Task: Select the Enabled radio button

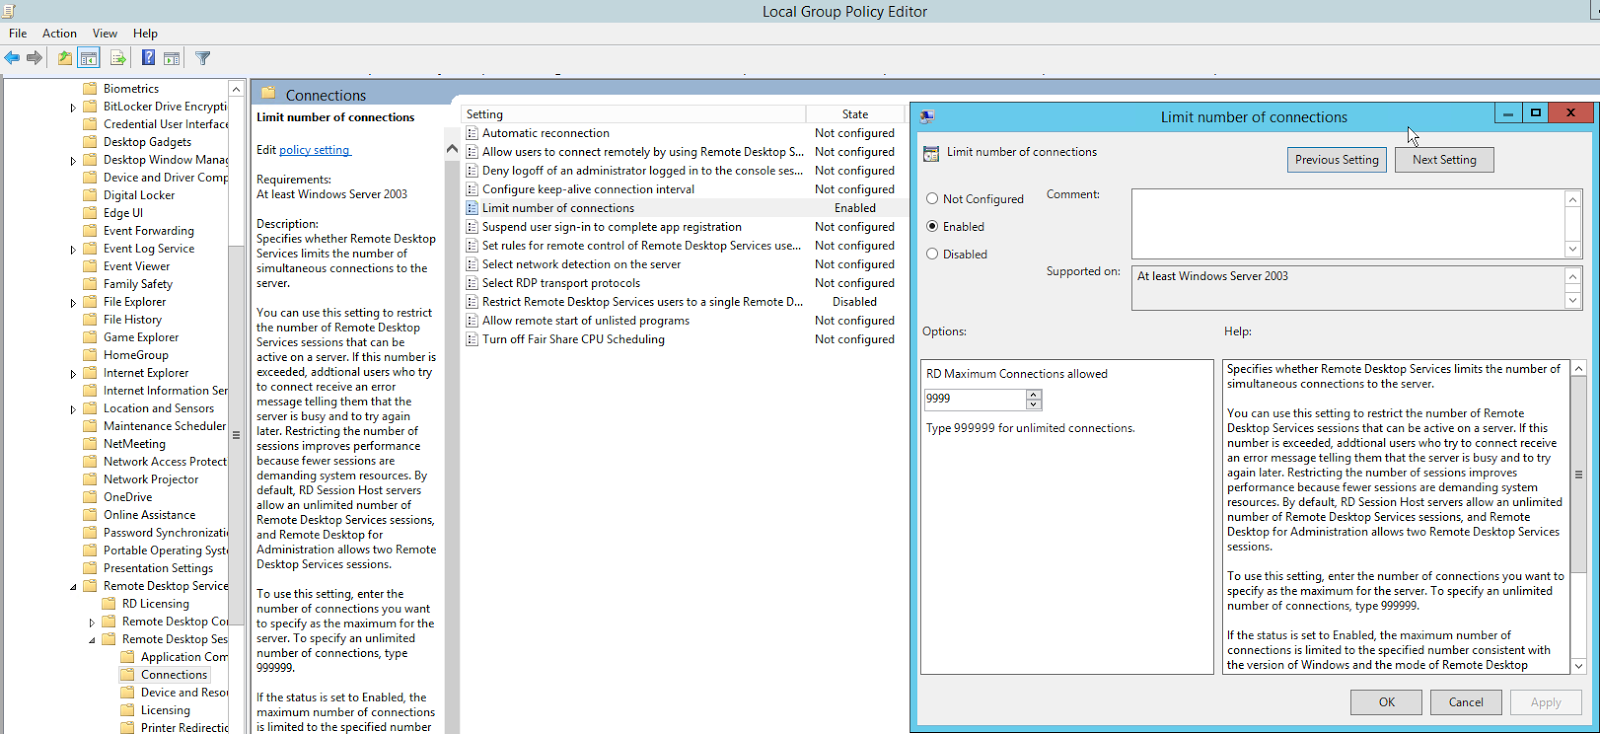Action: (x=932, y=227)
